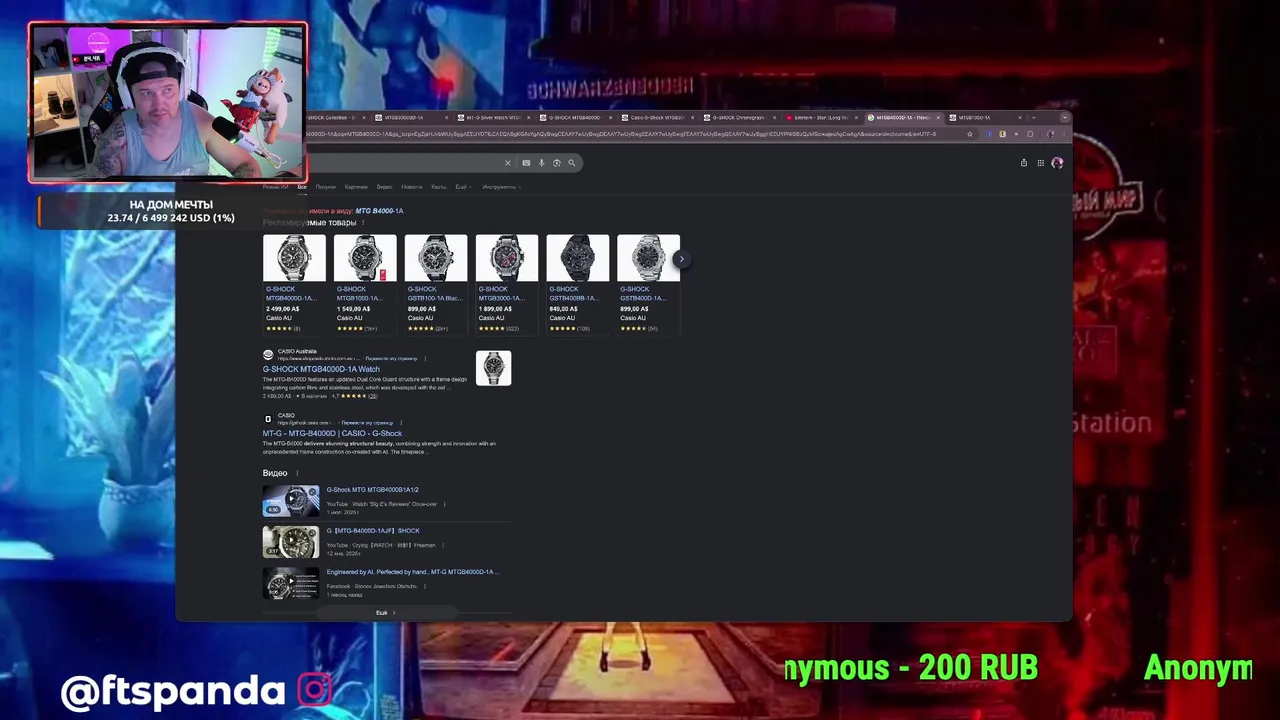Select the Все search filter tab
The width and height of the screenshot is (1280, 720).
pyautogui.click(x=301, y=187)
